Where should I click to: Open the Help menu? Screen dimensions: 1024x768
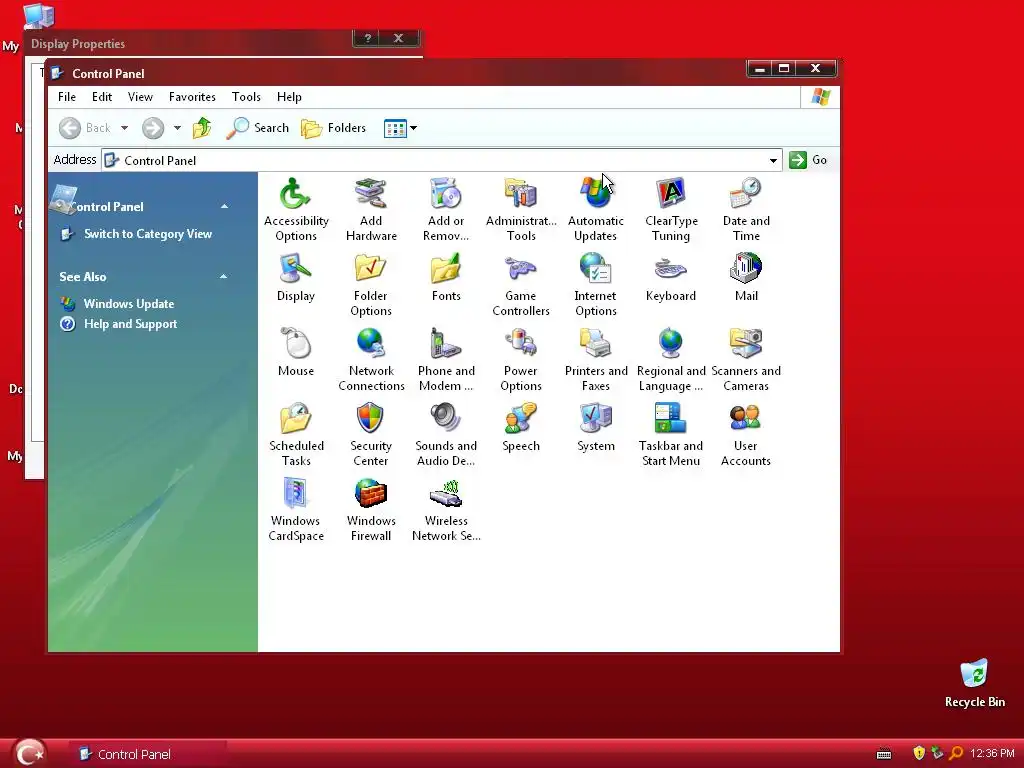click(x=289, y=97)
